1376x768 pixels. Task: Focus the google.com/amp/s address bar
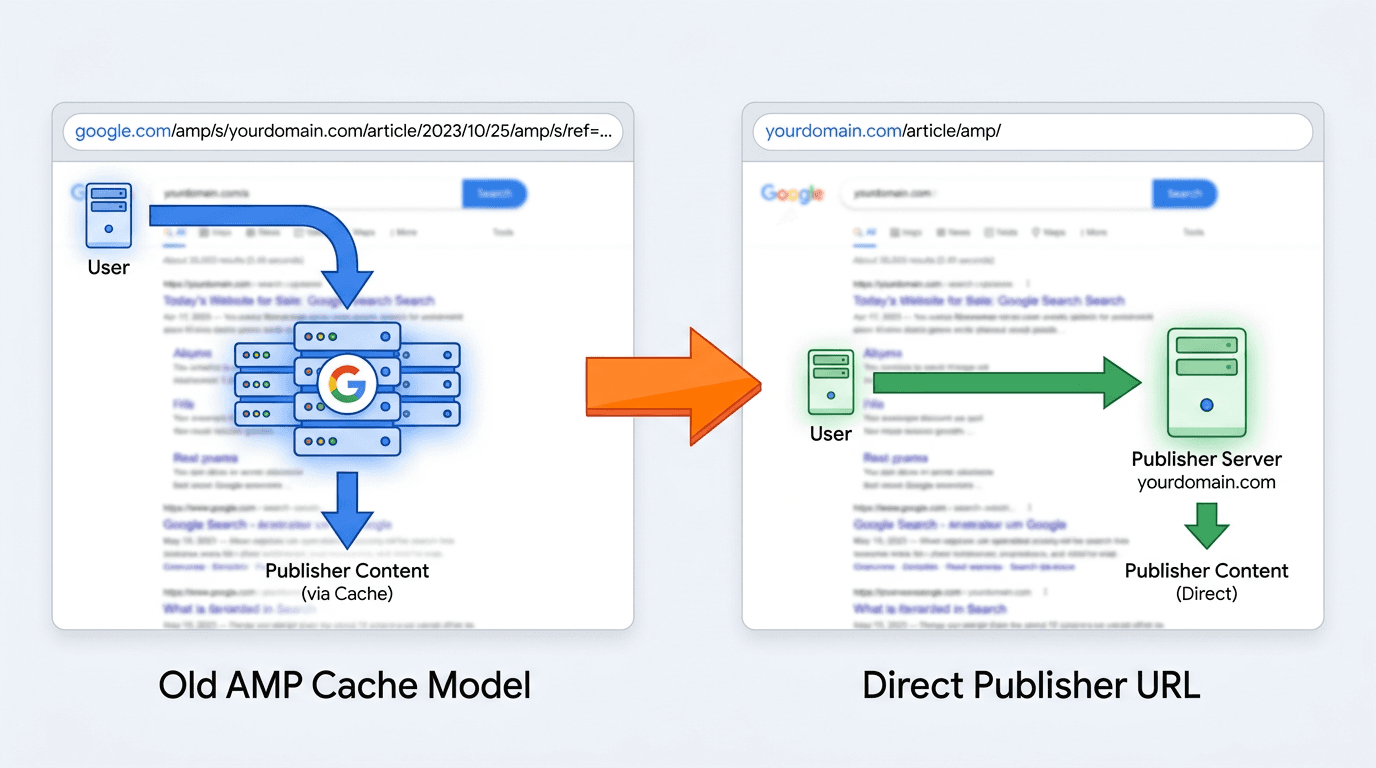point(342,132)
